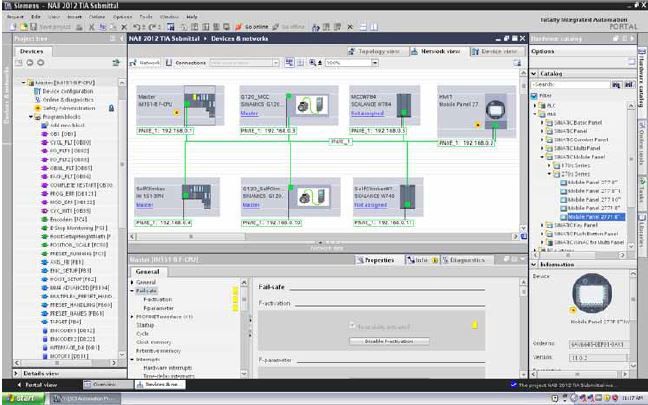Collapse the Fail-safe node in properties tree

click(132, 291)
